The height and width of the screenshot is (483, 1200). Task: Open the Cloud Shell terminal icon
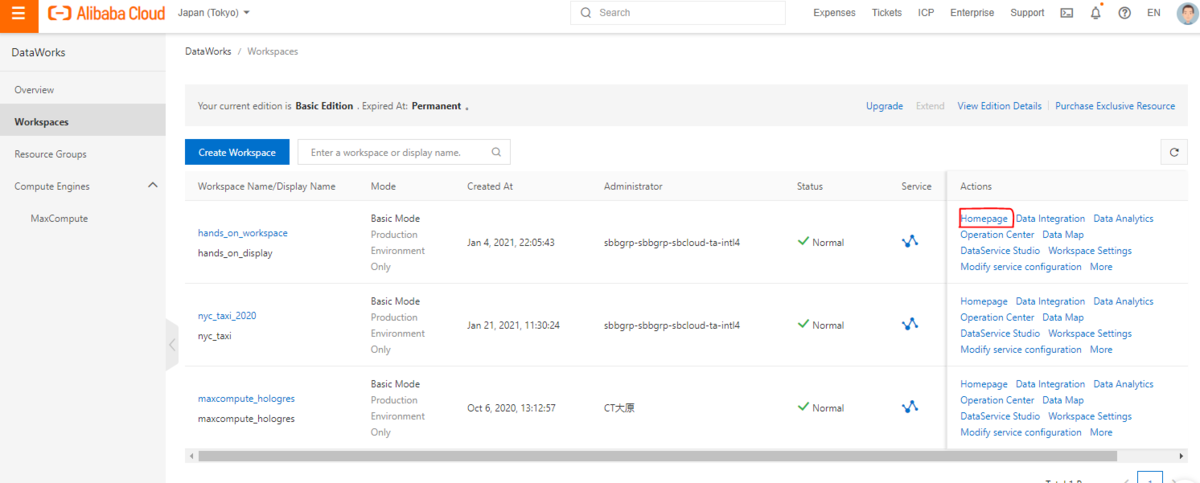[x=1067, y=13]
